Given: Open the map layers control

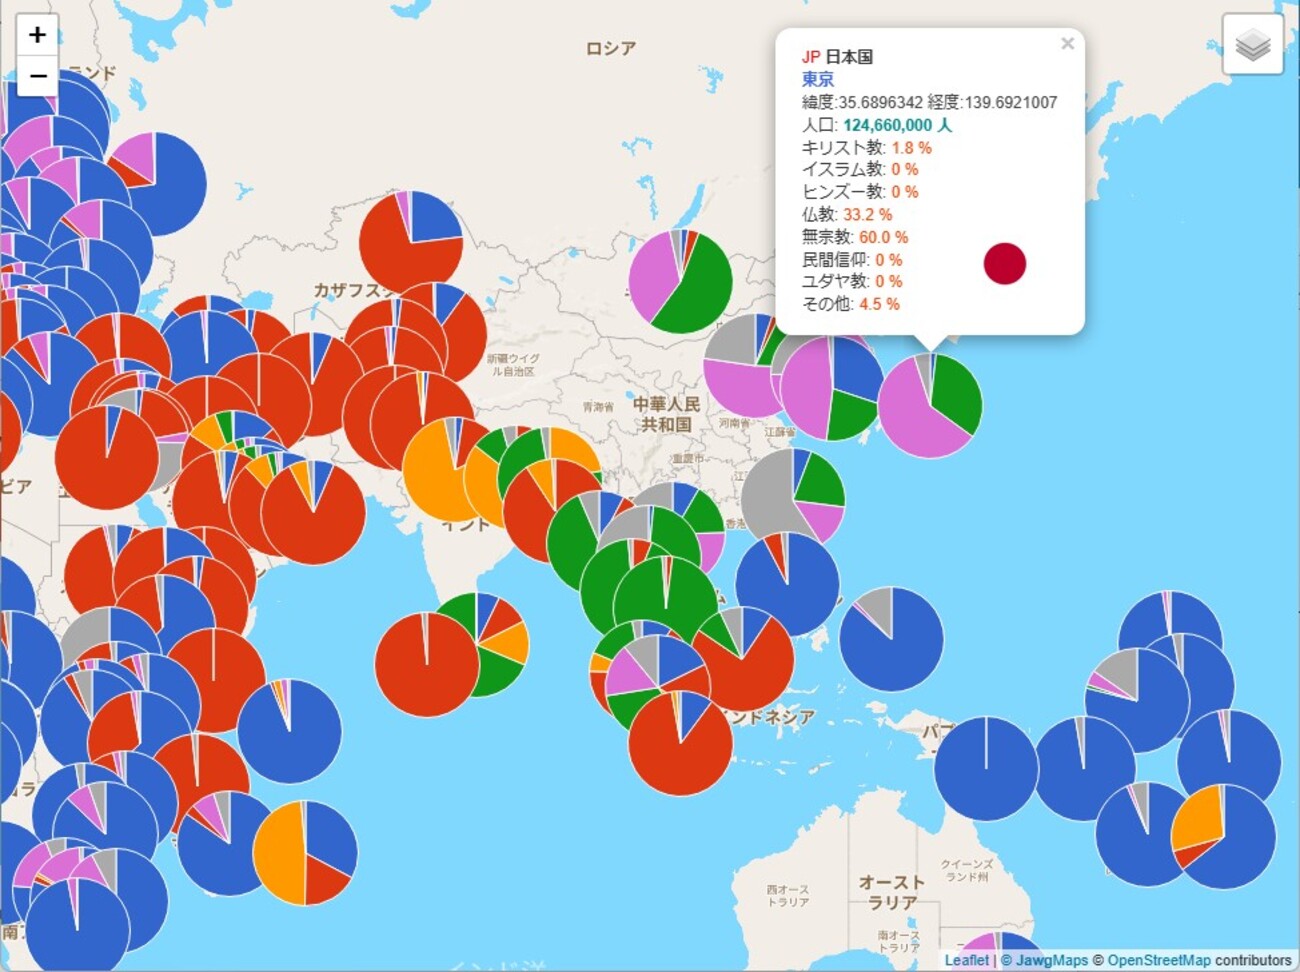Looking at the screenshot, I should pos(1252,44).
